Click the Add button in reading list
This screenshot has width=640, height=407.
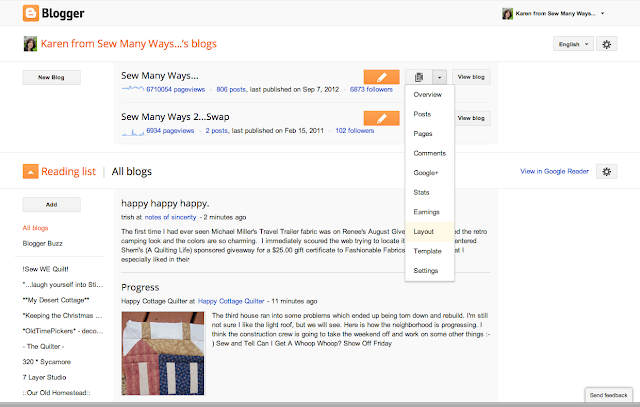51,205
